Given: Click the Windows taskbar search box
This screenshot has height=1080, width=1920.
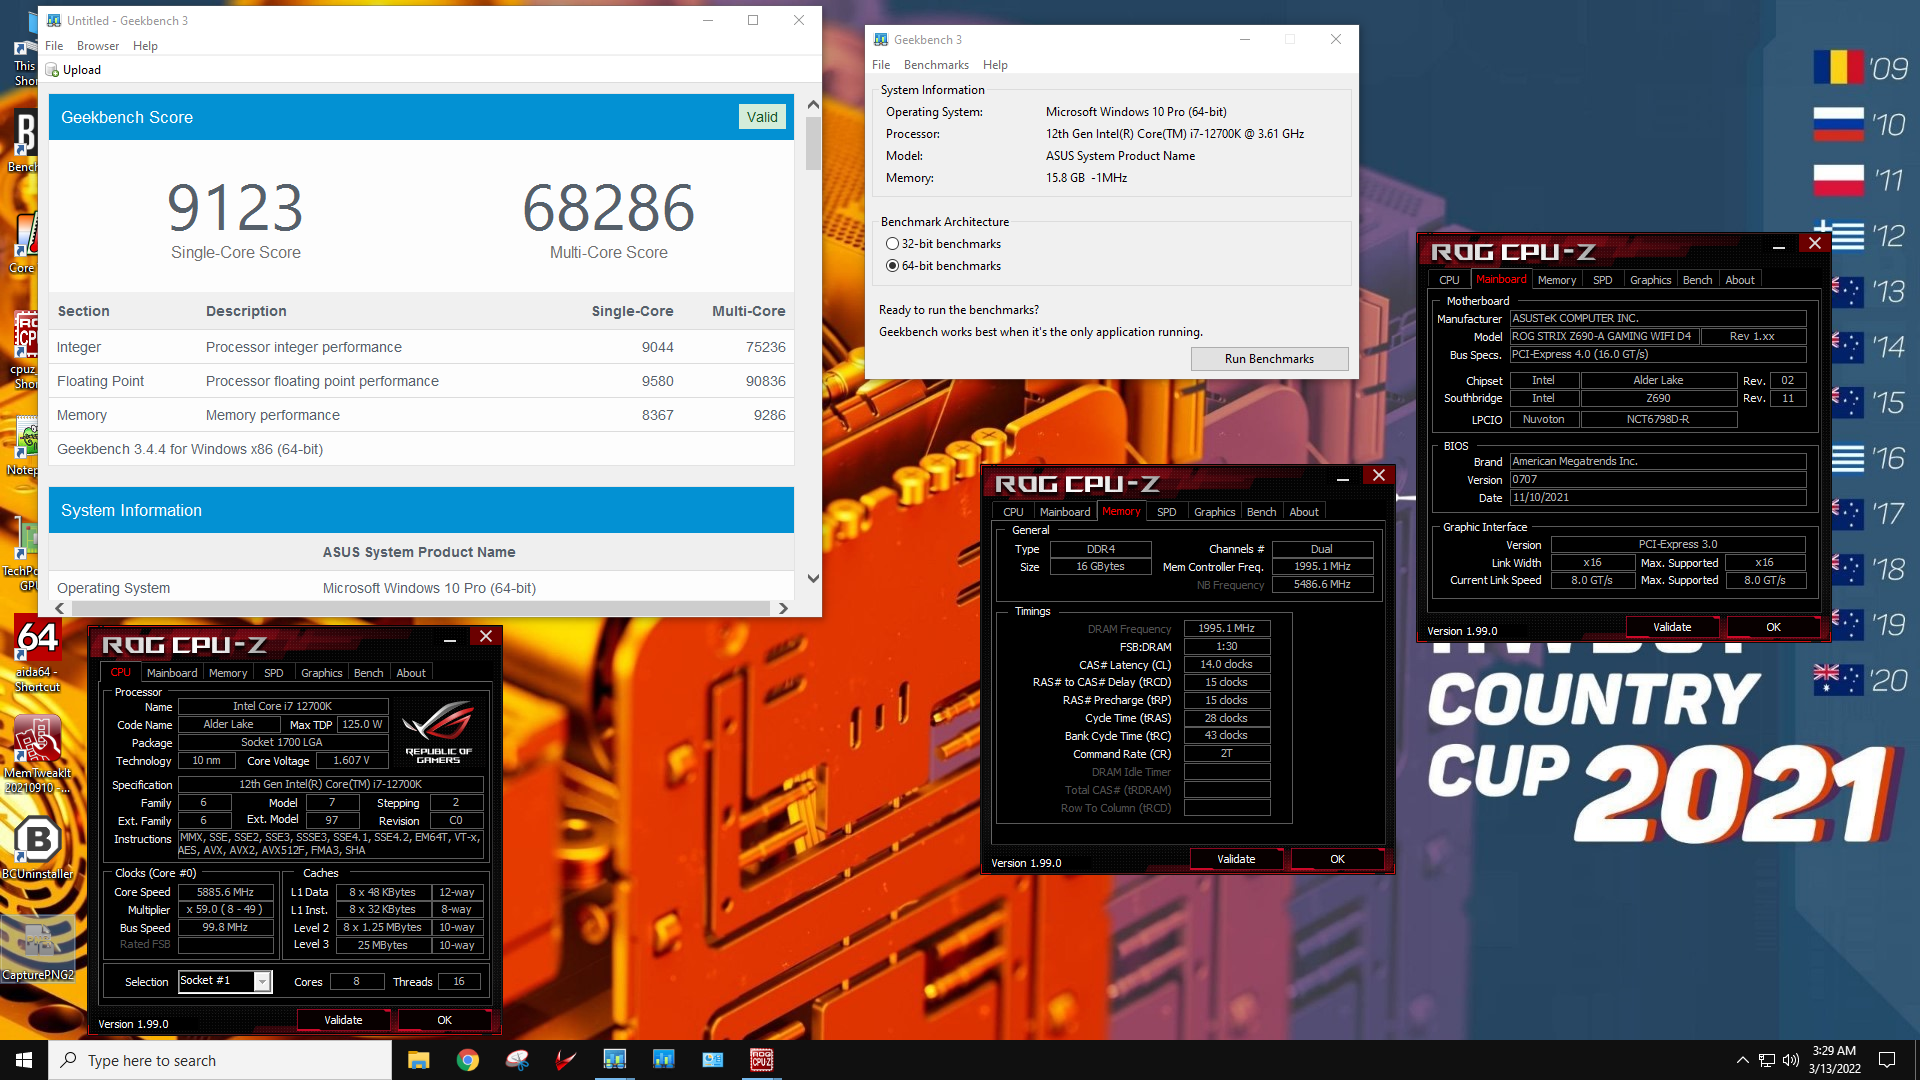Looking at the screenshot, I should click(220, 1060).
